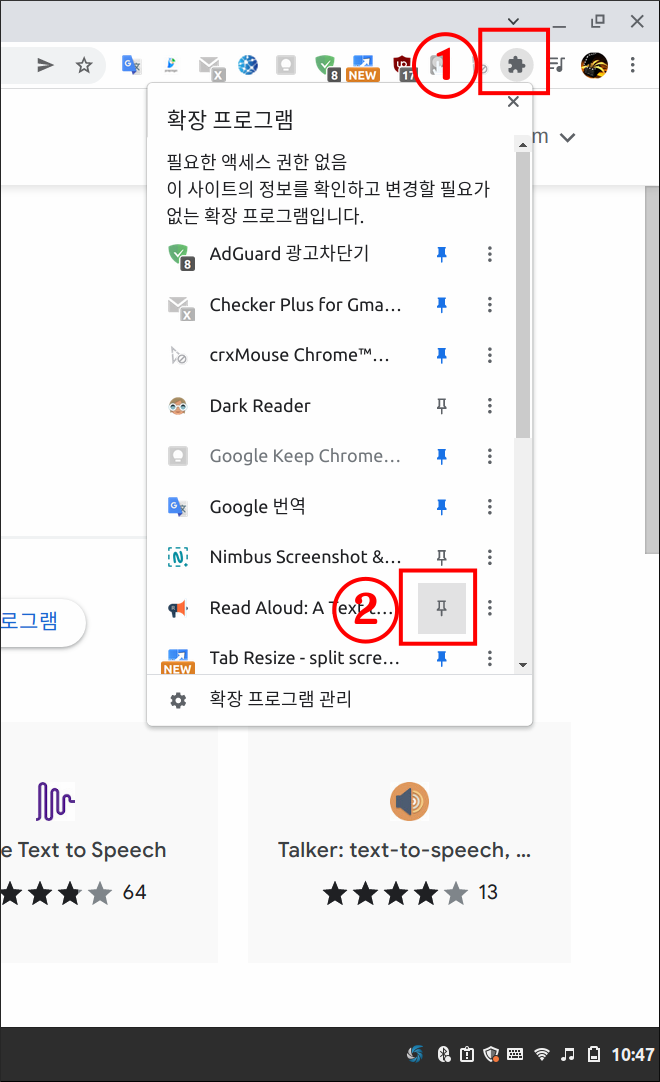This screenshot has width=660, height=1082.
Task: Unpin crxMouse Chrome extension from toolbar
Action: [x=442, y=355]
